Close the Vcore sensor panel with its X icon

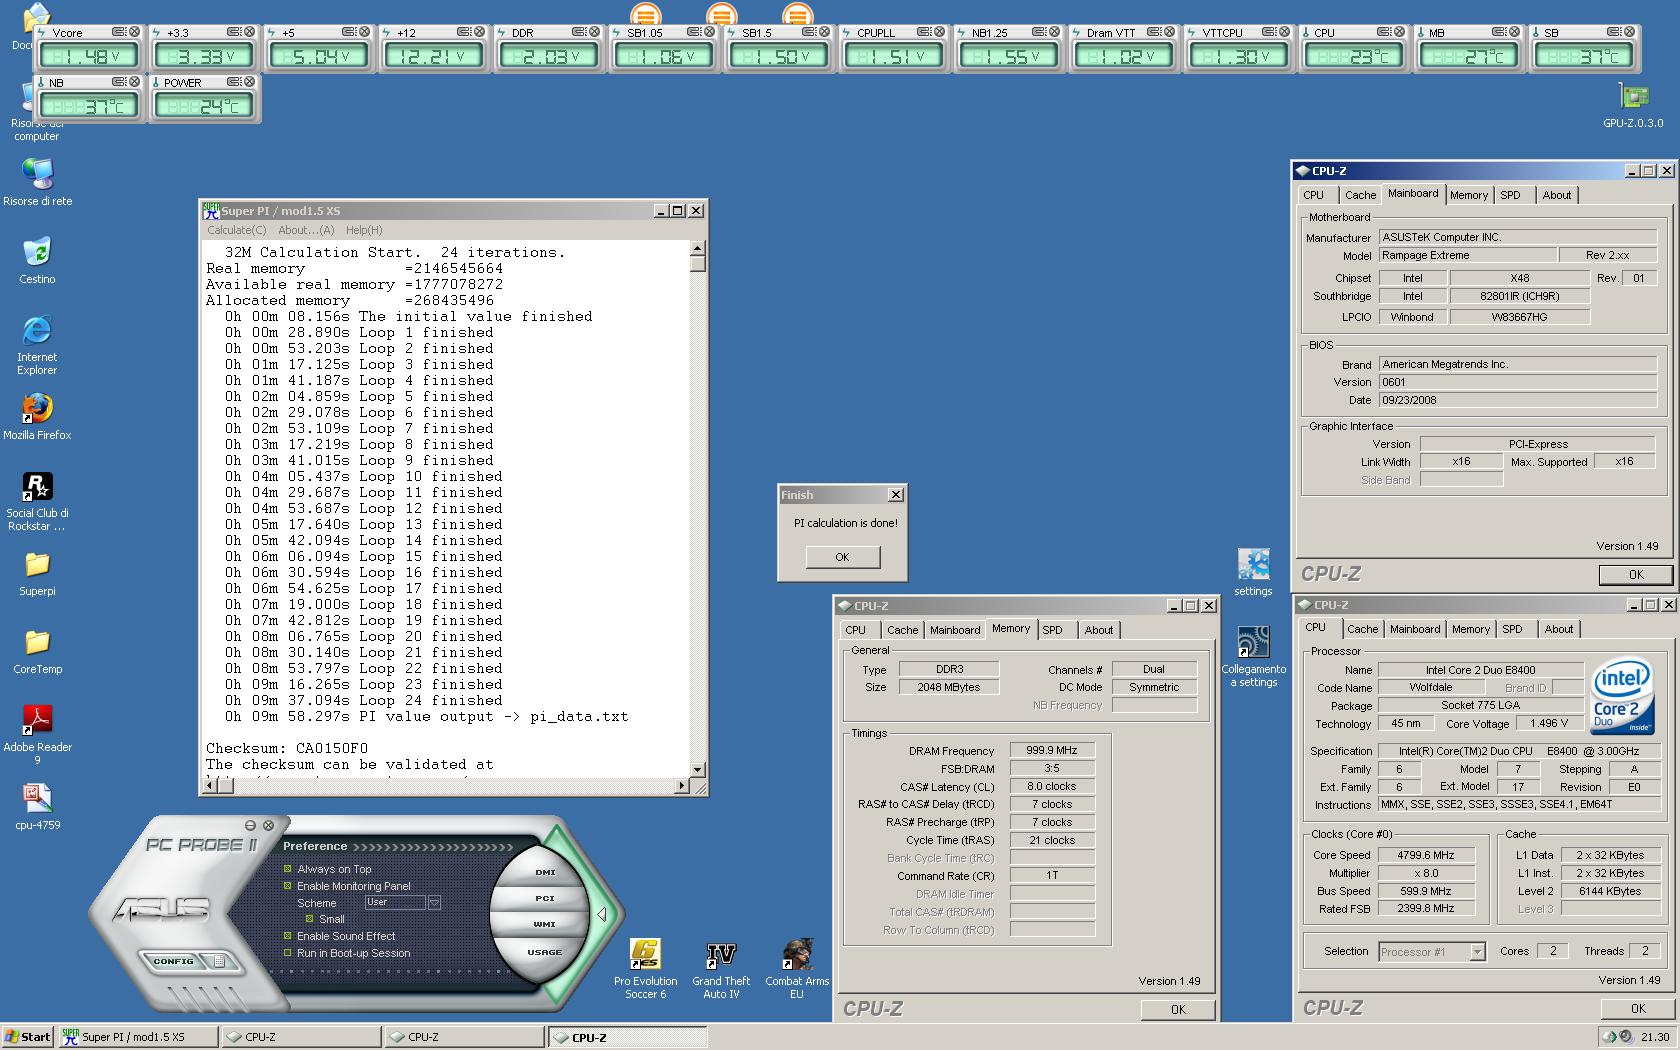pyautogui.click(x=135, y=32)
